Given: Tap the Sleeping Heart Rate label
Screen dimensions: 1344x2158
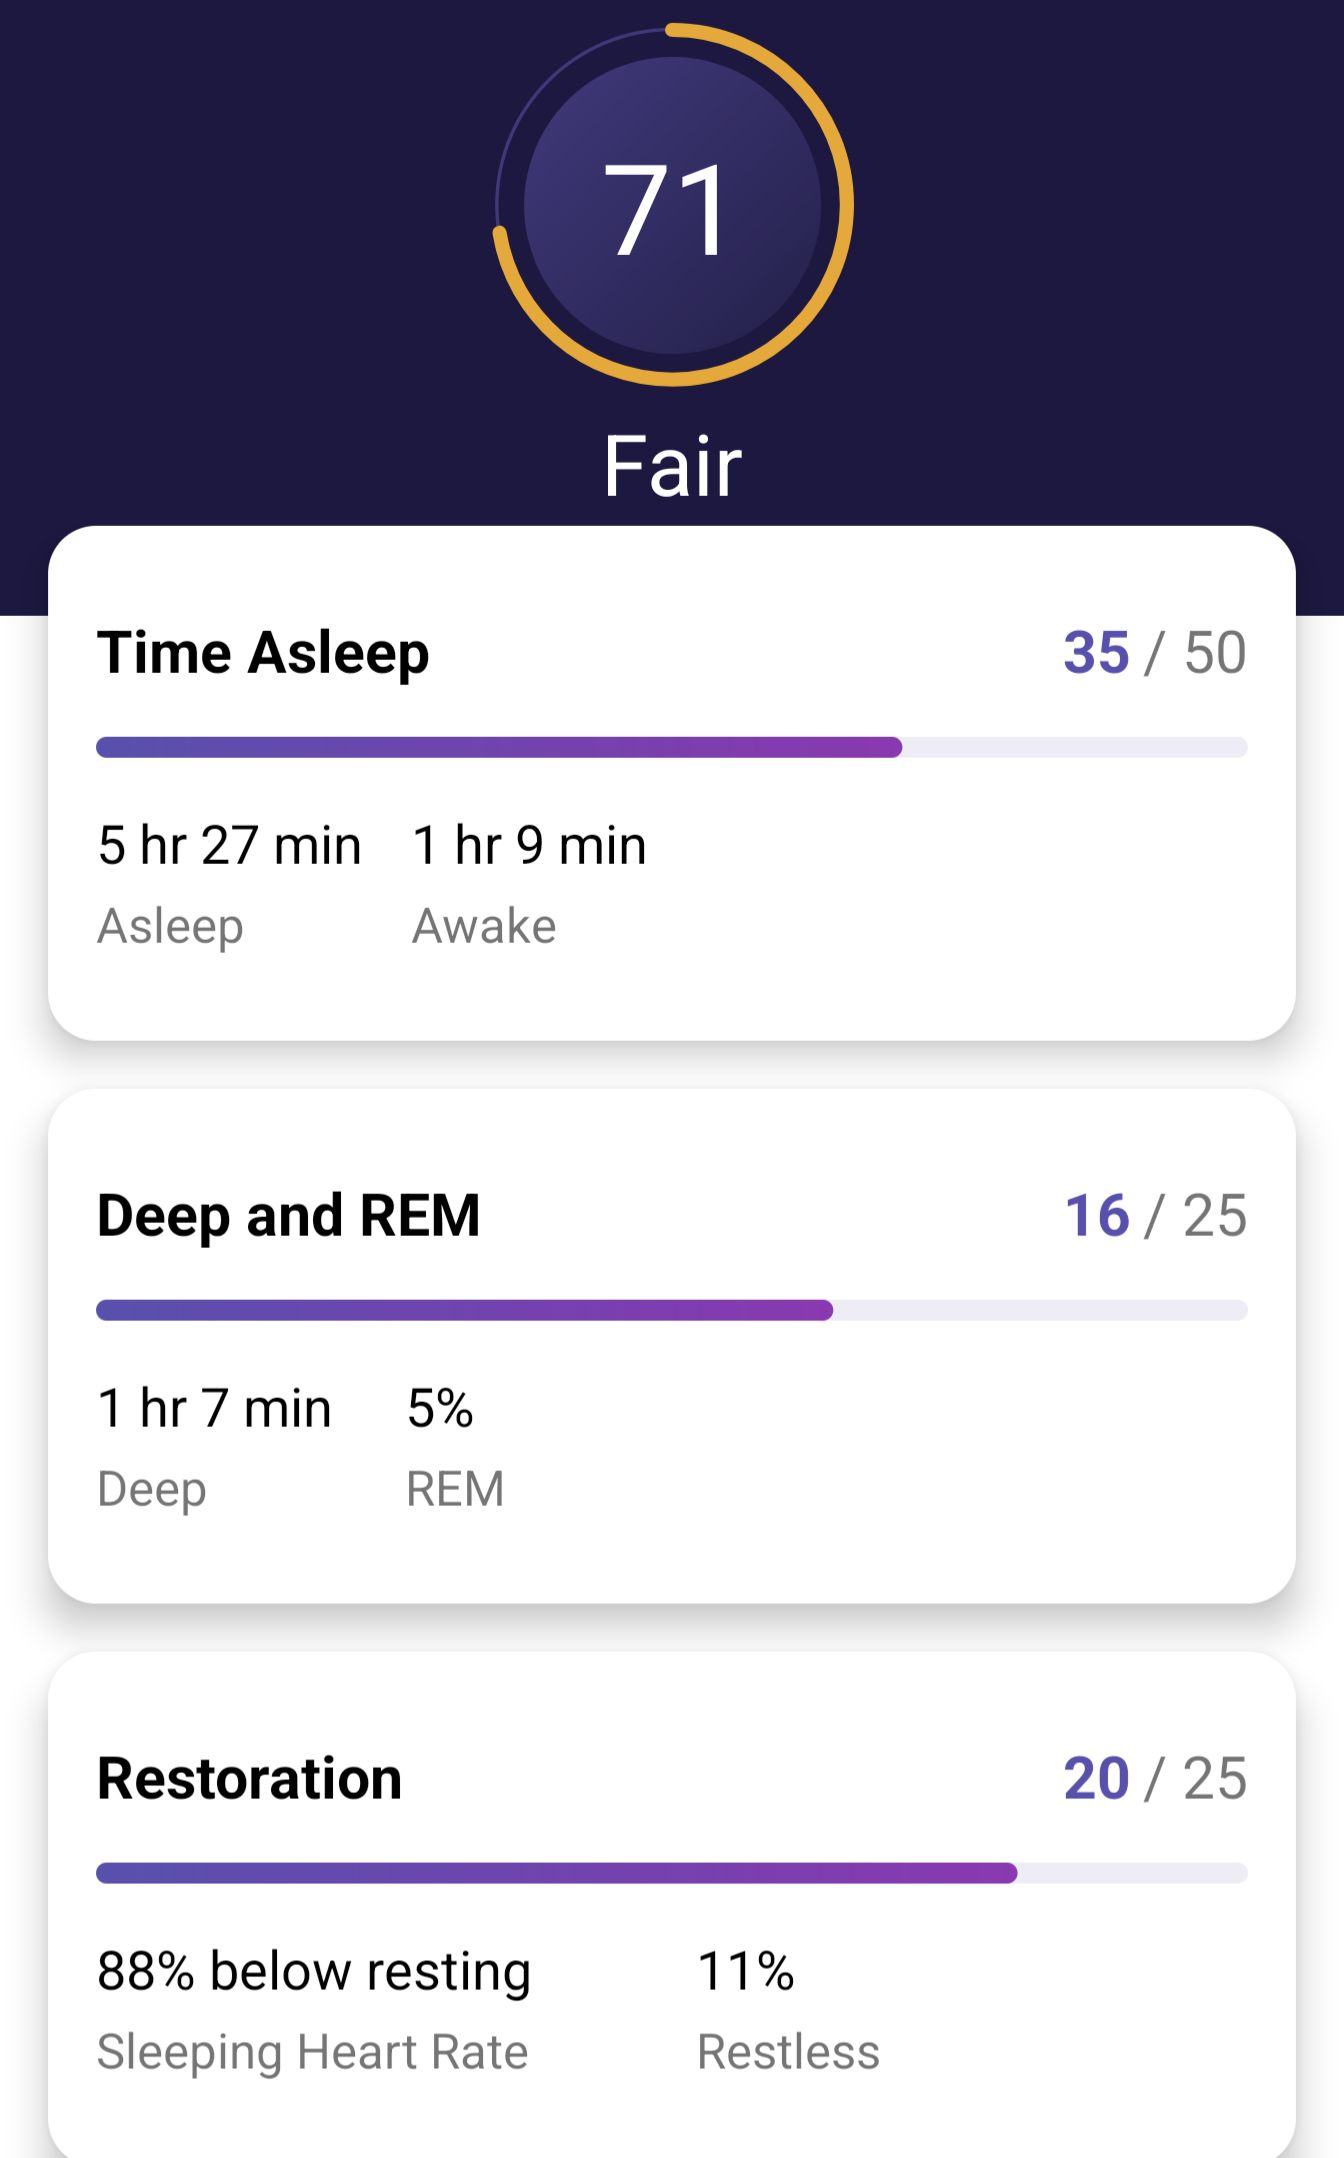Looking at the screenshot, I should [x=312, y=2052].
